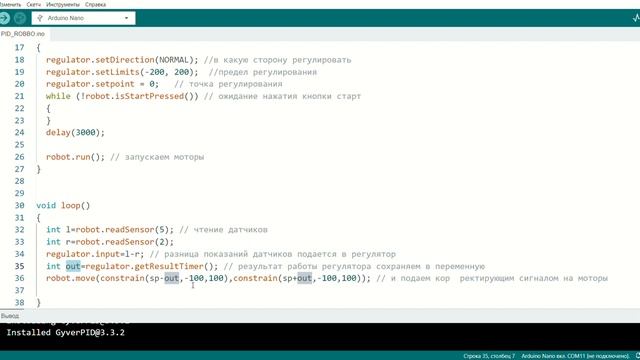Click robot.move at start of line 36
640x360 pixels.
pos(70,278)
